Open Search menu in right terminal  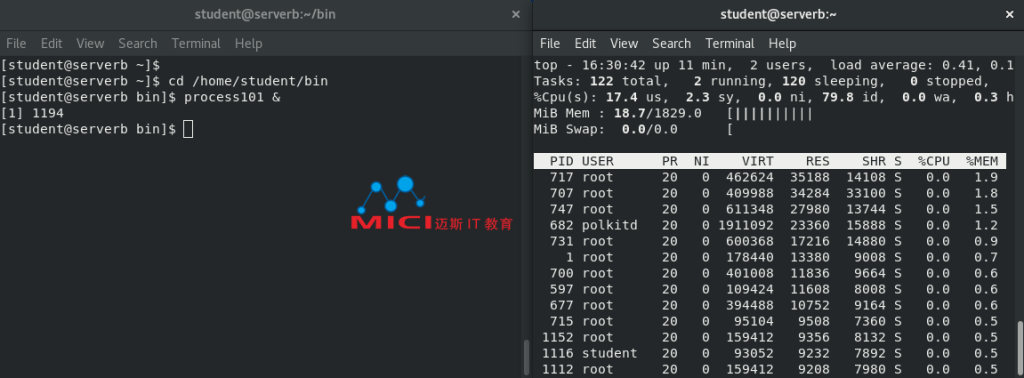(671, 44)
